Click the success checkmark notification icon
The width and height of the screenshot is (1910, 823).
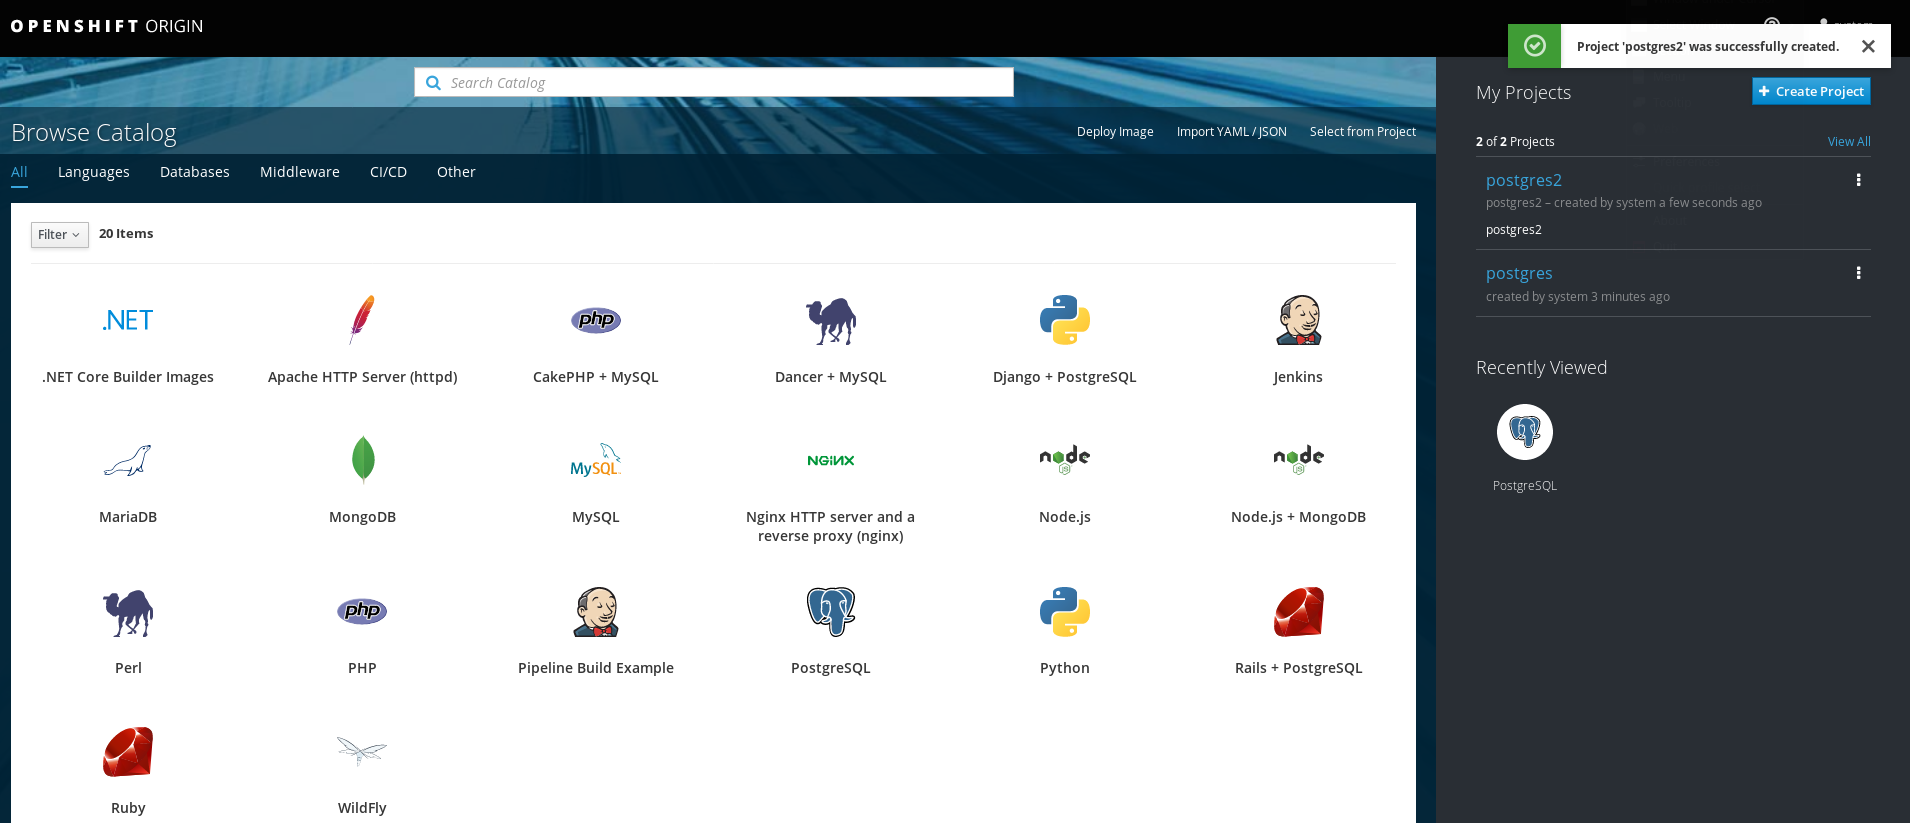1535,46
